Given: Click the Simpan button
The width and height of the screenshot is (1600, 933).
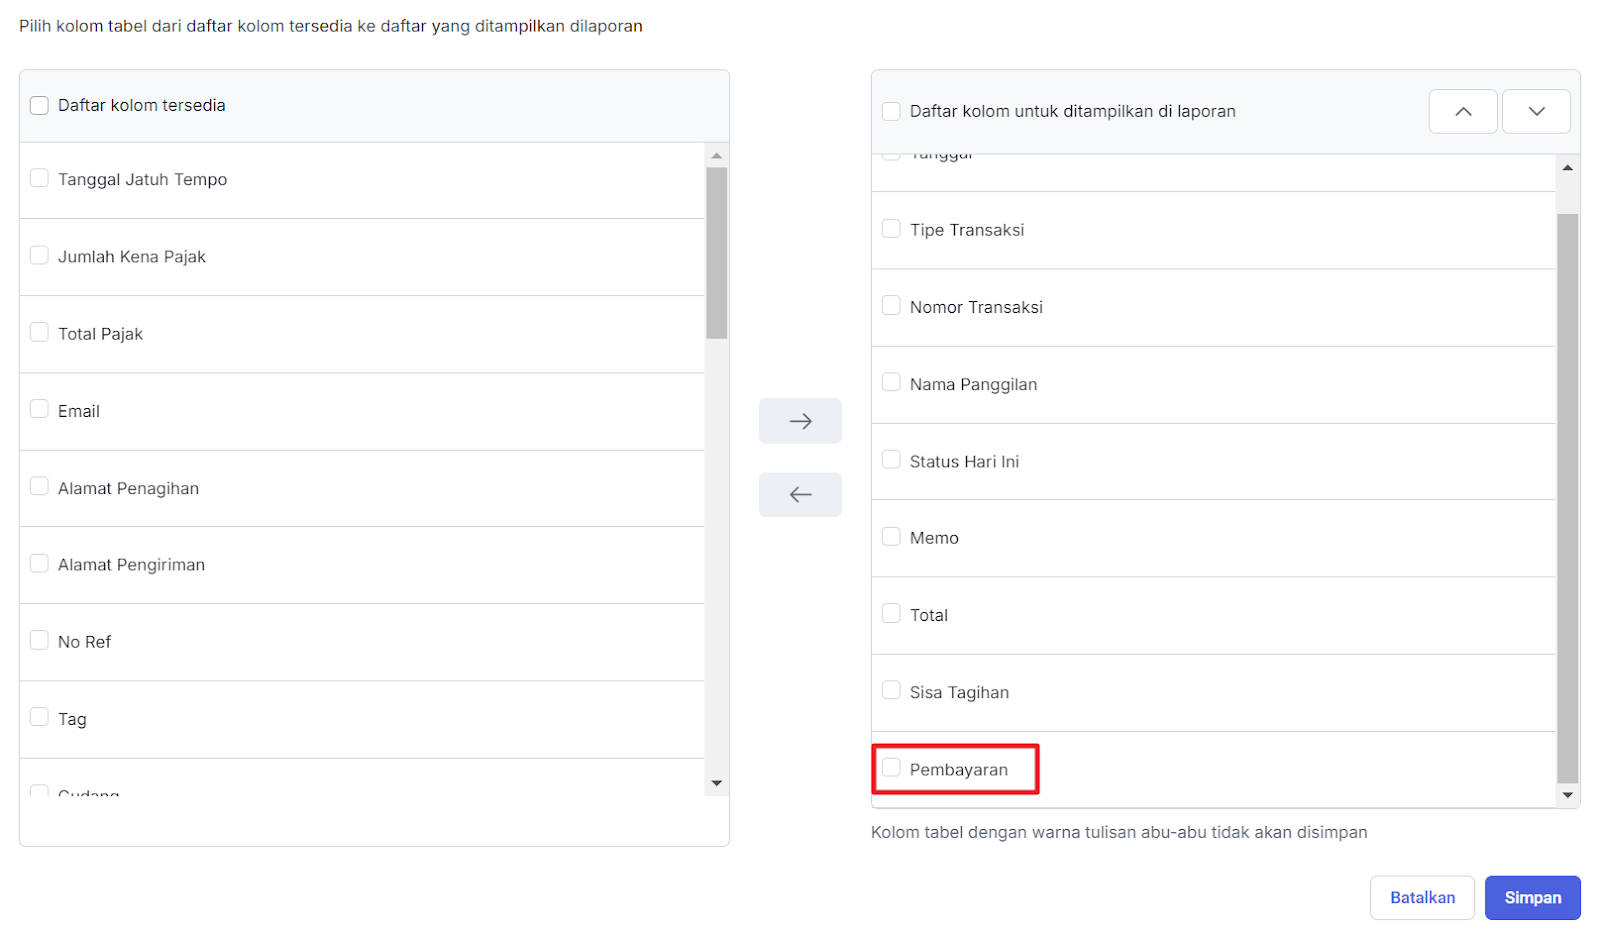Looking at the screenshot, I should point(1532,898).
